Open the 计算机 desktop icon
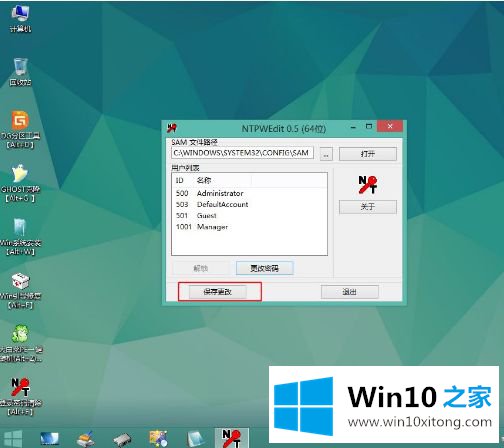 tap(21, 19)
